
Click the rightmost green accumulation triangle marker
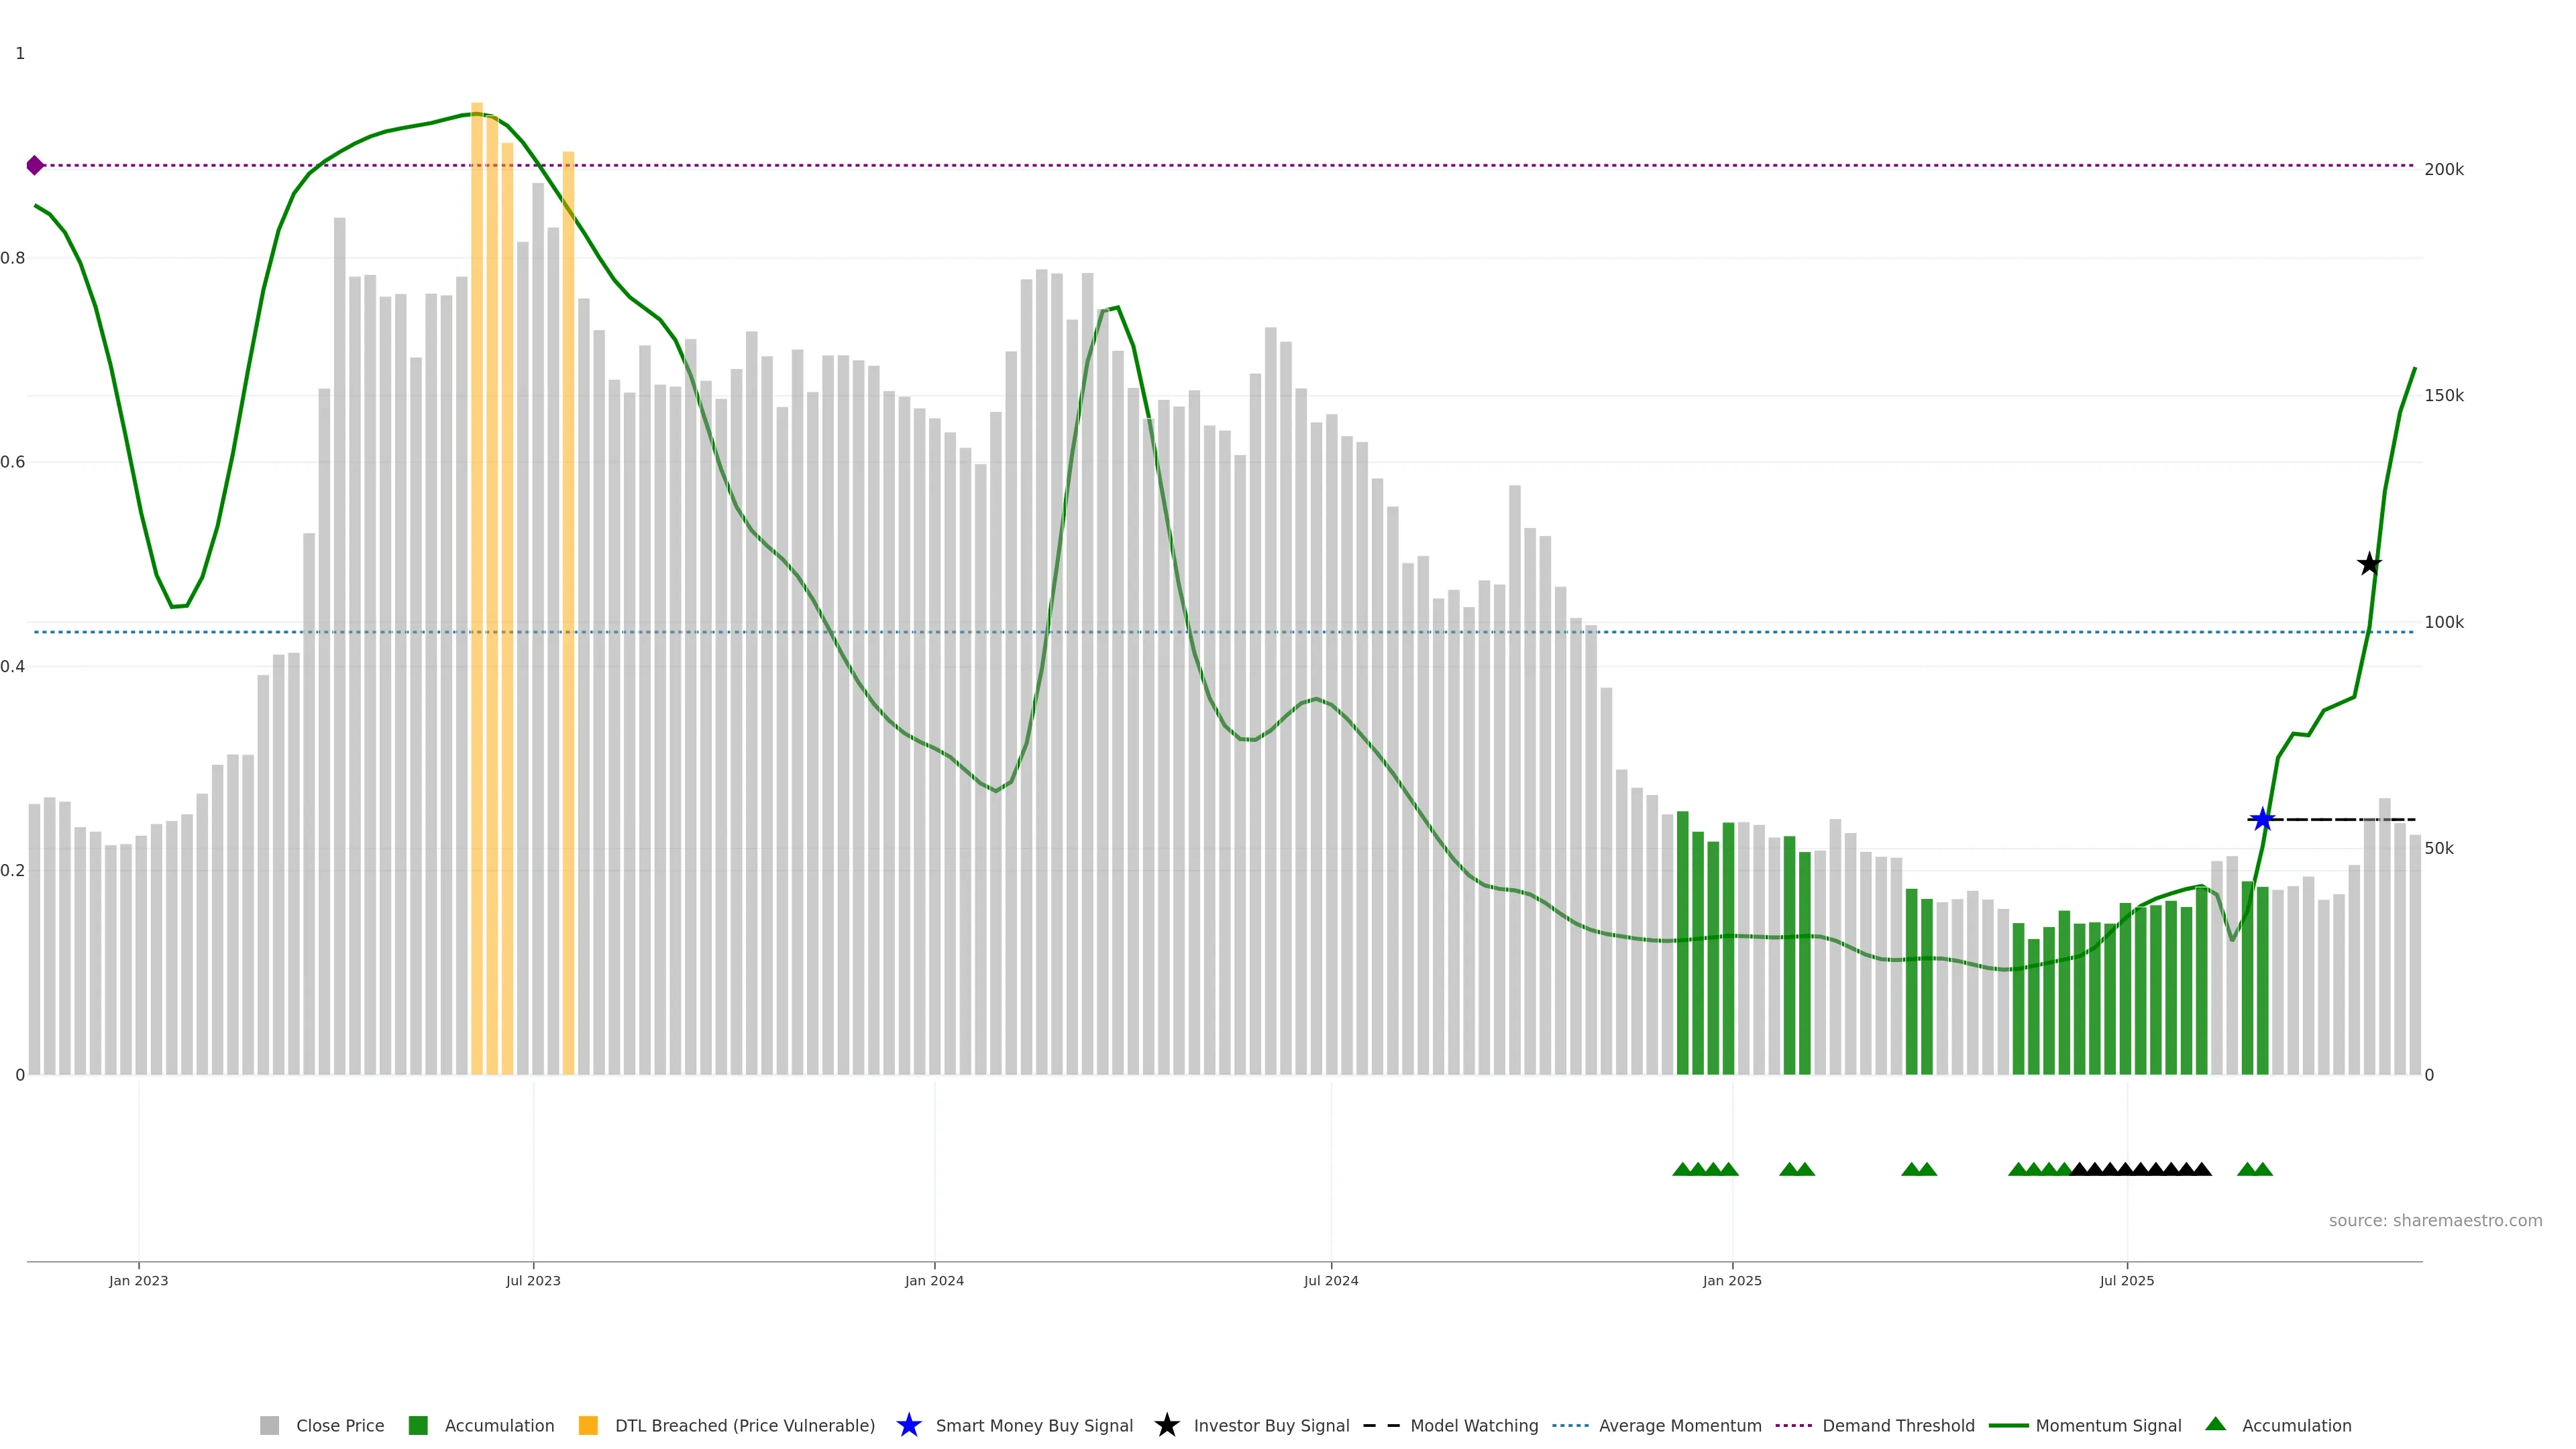coord(2263,1169)
